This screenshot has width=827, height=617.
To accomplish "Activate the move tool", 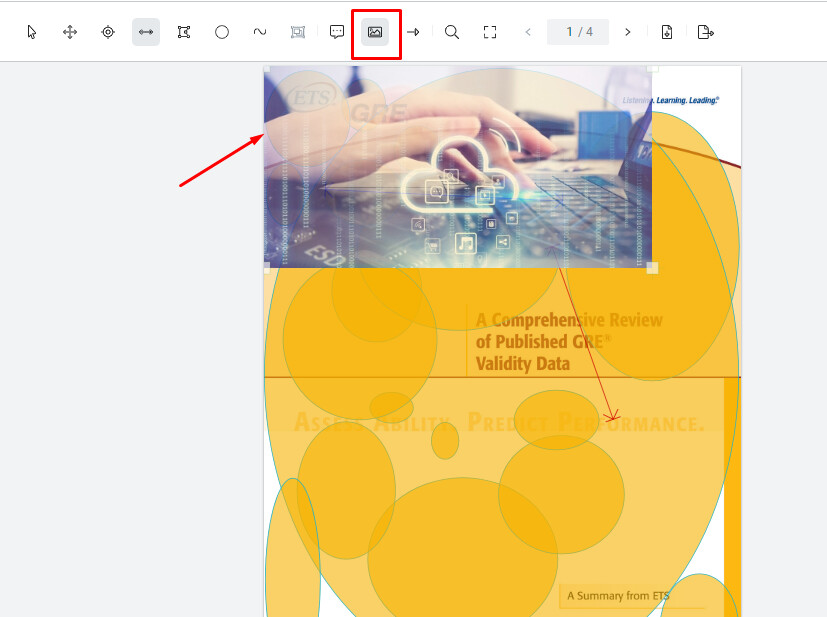I will 69,31.
